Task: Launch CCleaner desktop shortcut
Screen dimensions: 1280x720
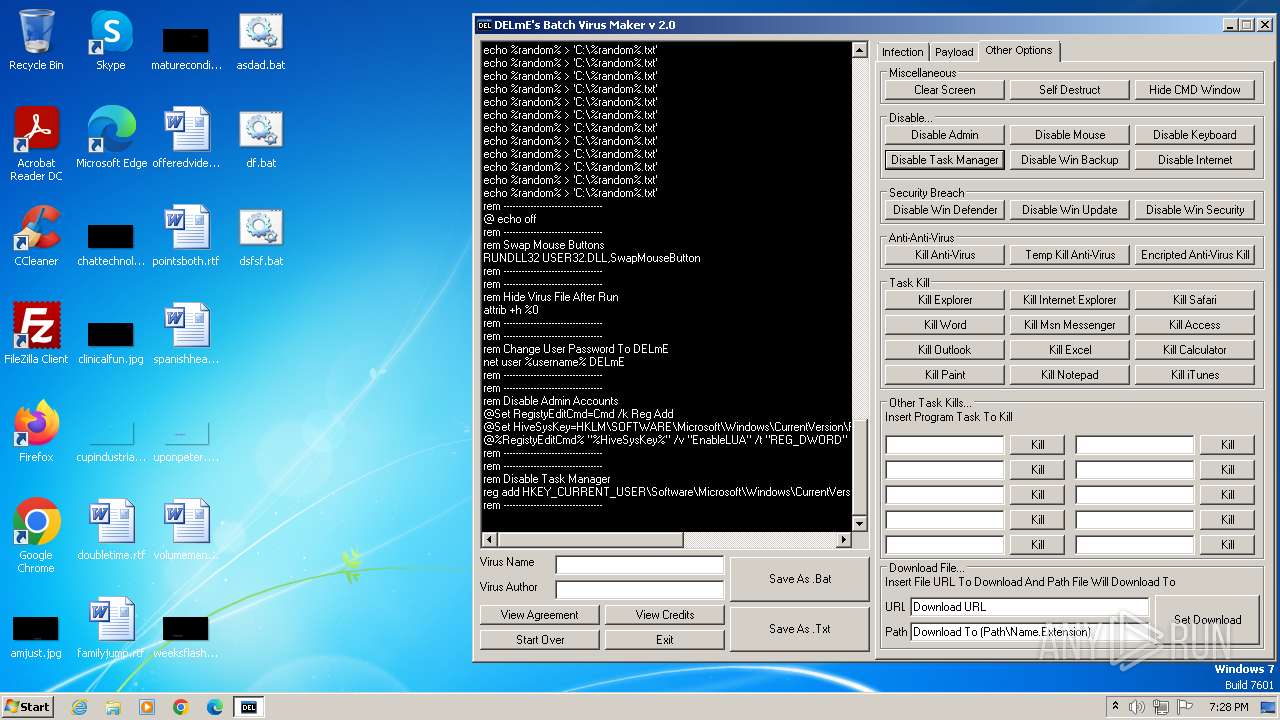Action: coord(36,236)
